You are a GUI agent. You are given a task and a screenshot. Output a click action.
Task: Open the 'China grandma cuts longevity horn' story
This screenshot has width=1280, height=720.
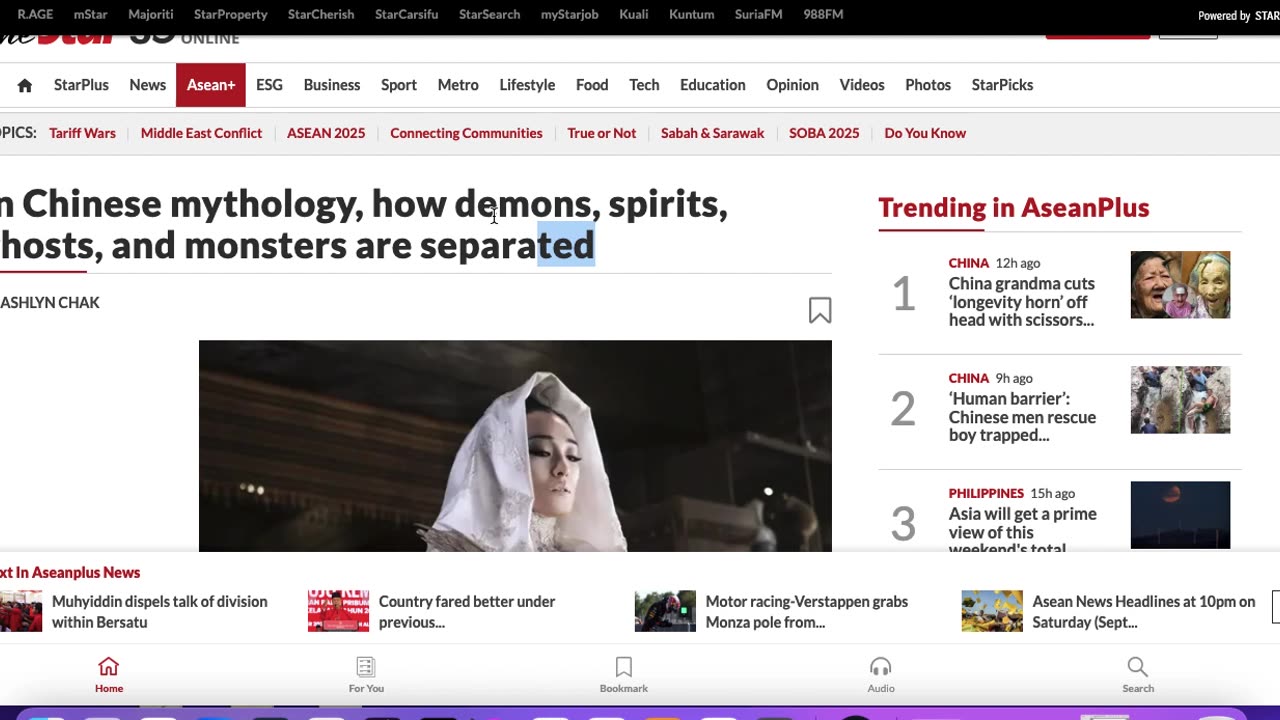pos(1022,302)
